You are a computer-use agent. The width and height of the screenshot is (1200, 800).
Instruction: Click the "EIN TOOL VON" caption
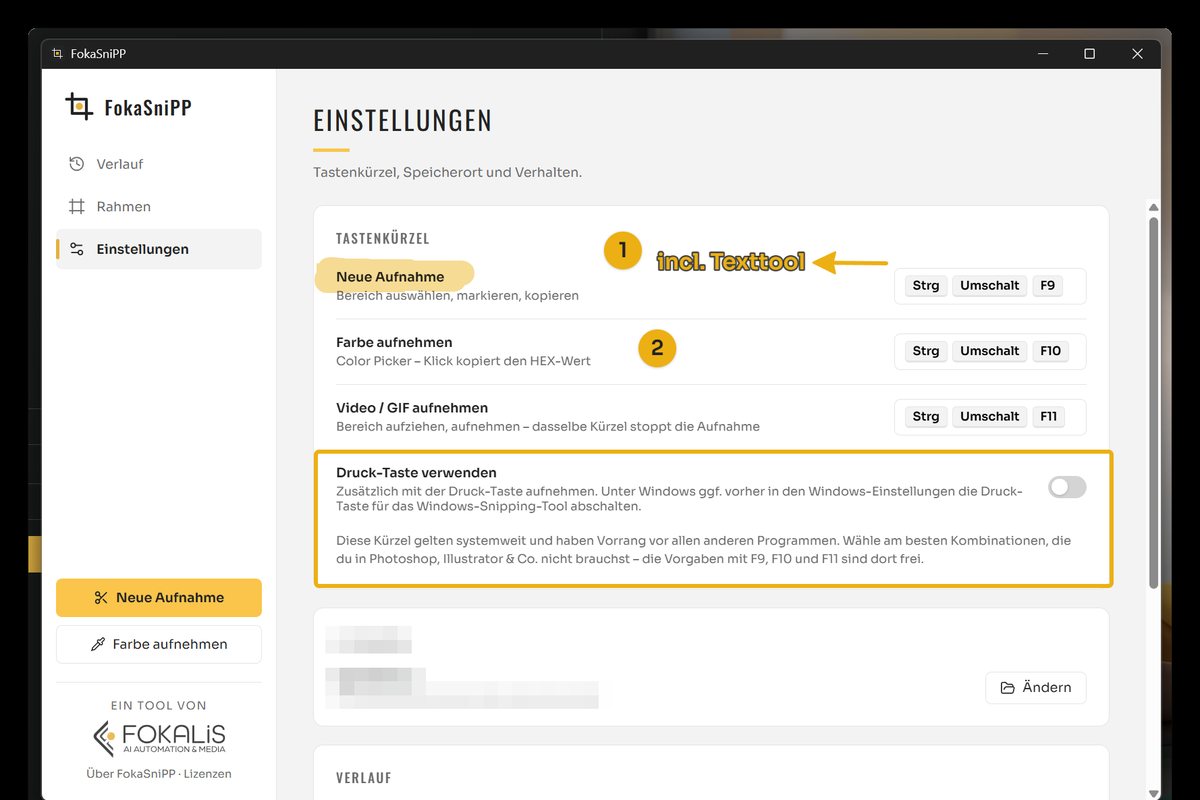click(x=159, y=706)
